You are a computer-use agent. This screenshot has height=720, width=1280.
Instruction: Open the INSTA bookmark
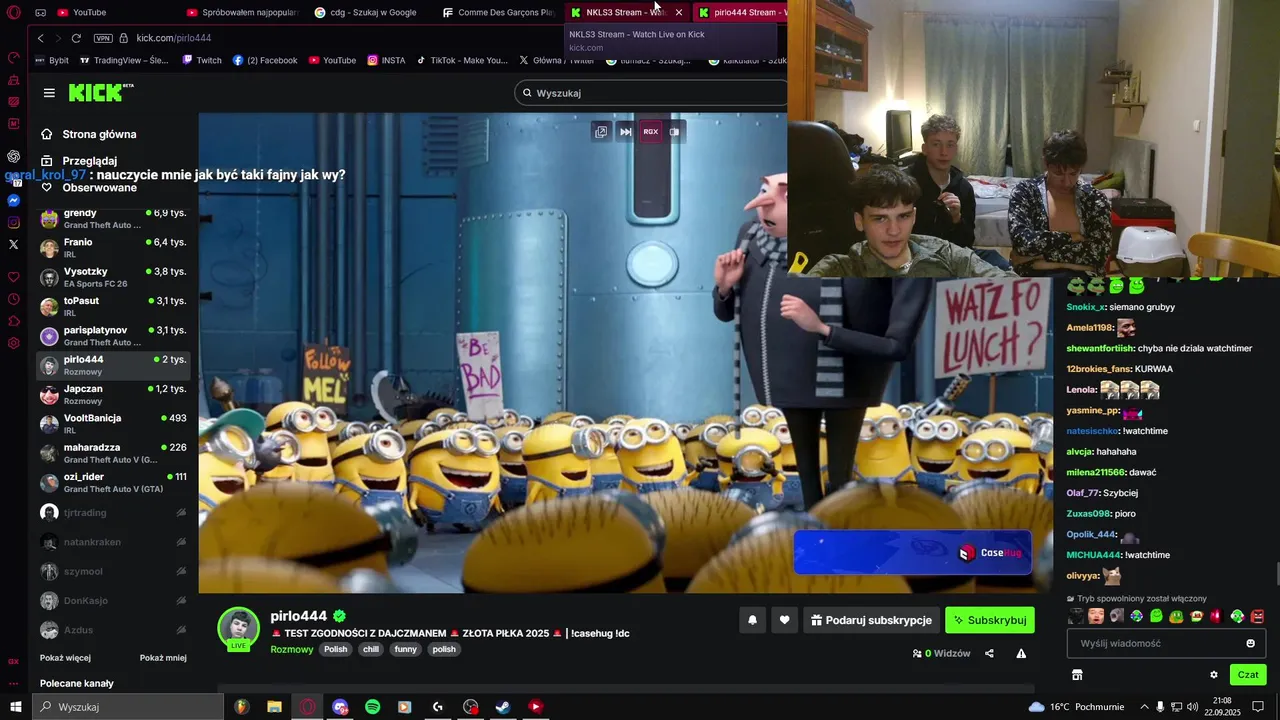pos(386,60)
